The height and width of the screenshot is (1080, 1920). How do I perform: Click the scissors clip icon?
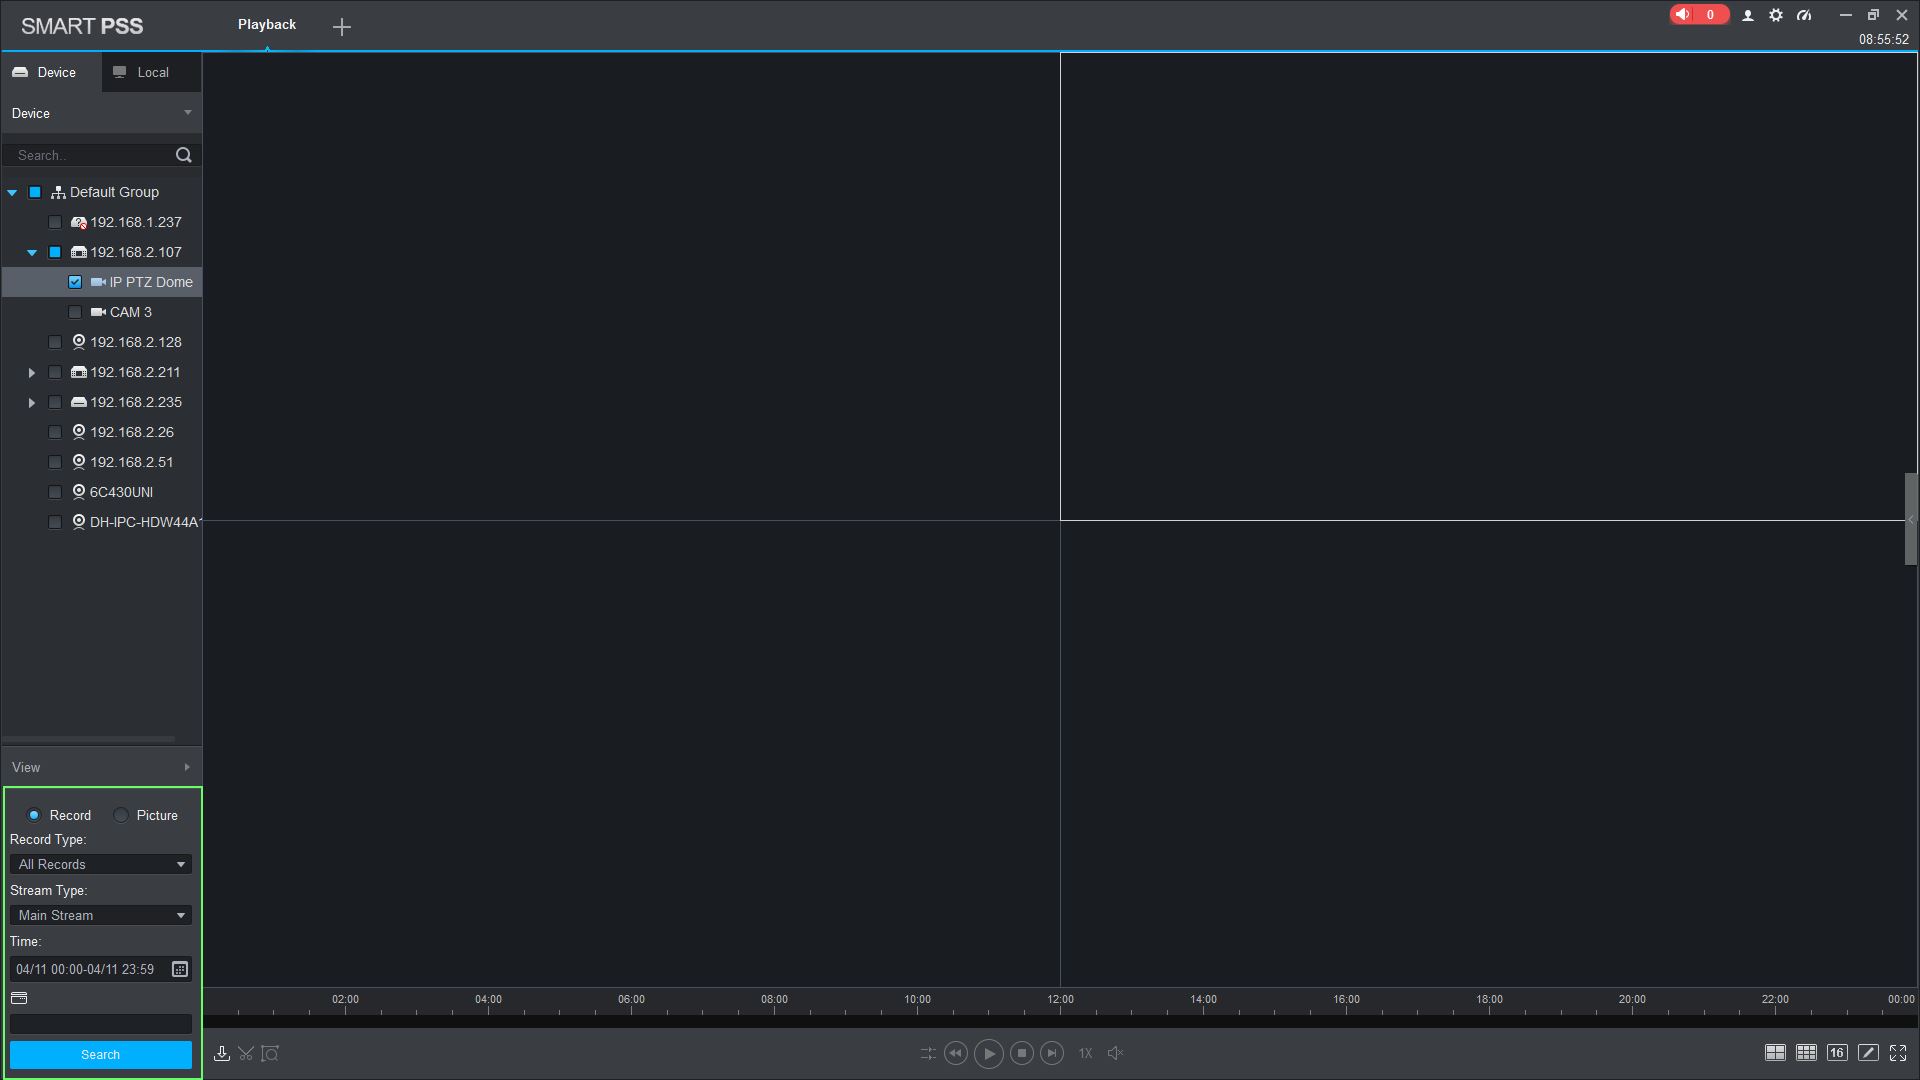(246, 1053)
